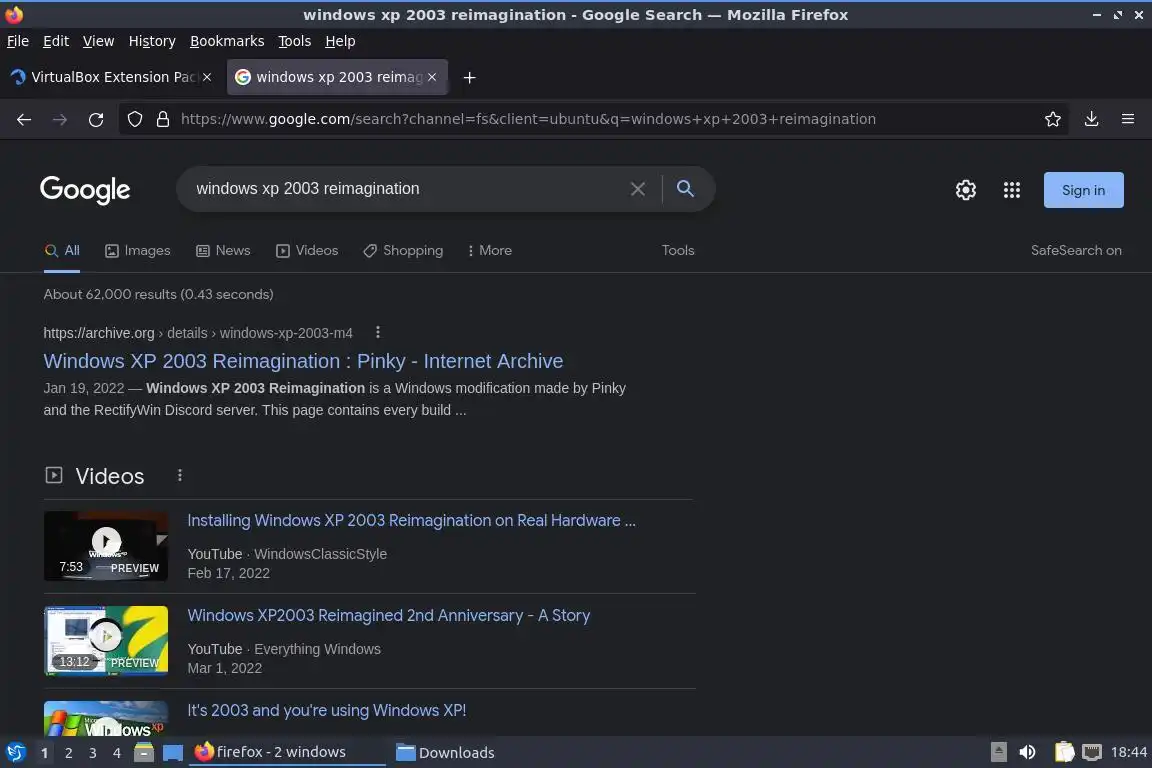
Task: Open SafeSearch on settings
Action: [x=1076, y=251]
